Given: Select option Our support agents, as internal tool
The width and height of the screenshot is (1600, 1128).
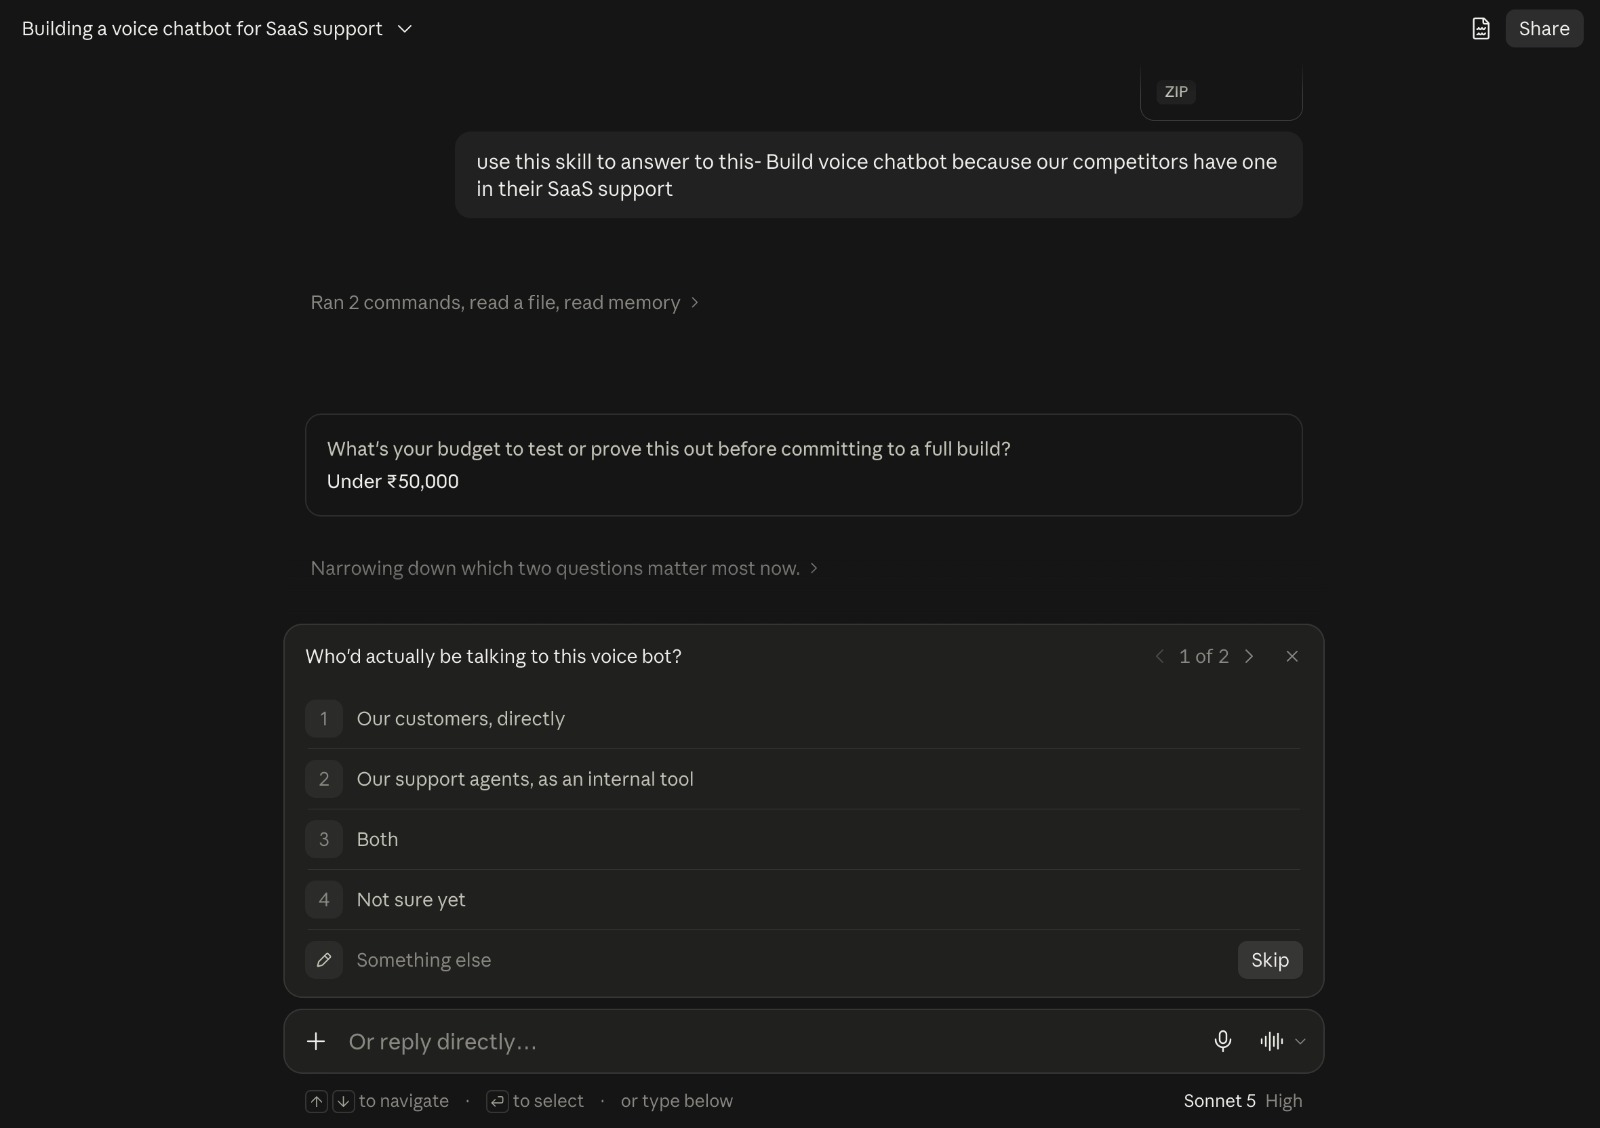Looking at the screenshot, I should pyautogui.click(x=803, y=779).
